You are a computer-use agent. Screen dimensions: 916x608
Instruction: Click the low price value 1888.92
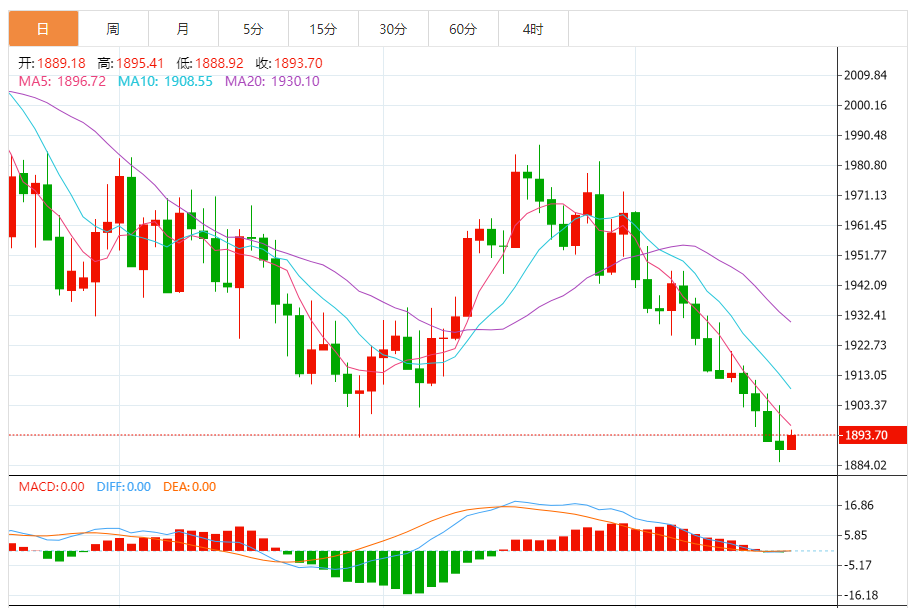pos(219,63)
